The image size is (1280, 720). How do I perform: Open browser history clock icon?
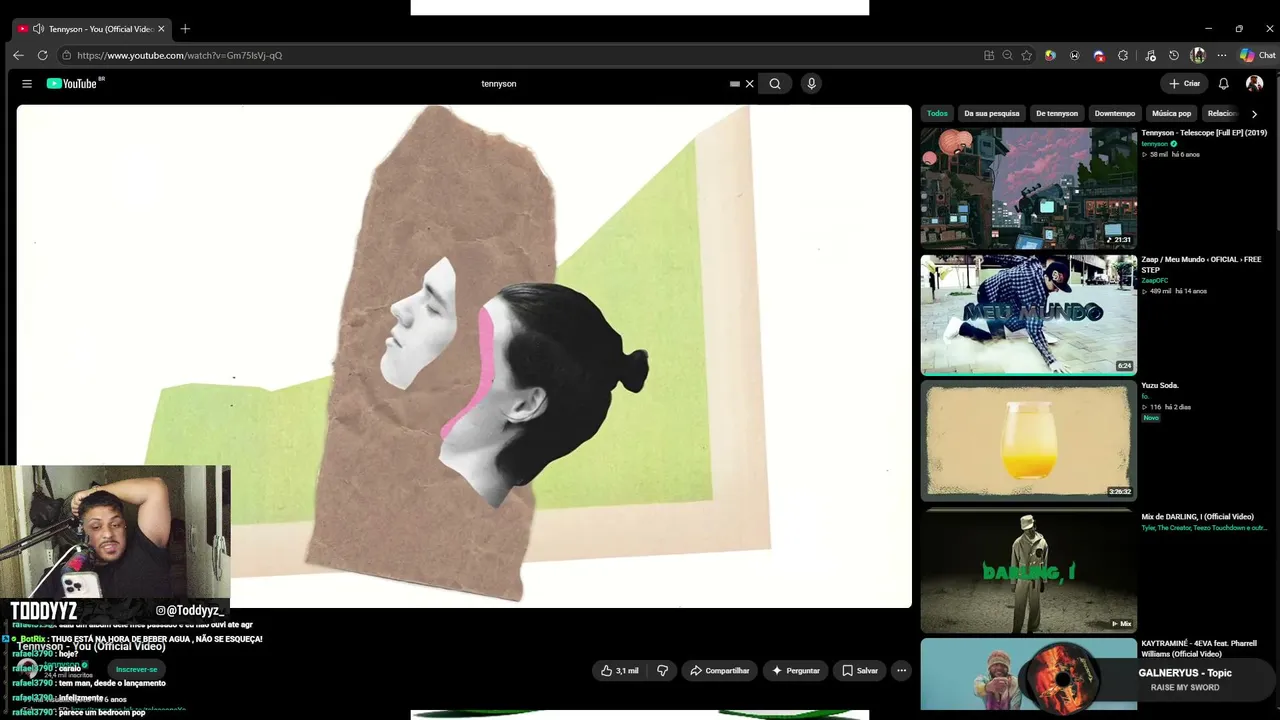coord(1174,55)
